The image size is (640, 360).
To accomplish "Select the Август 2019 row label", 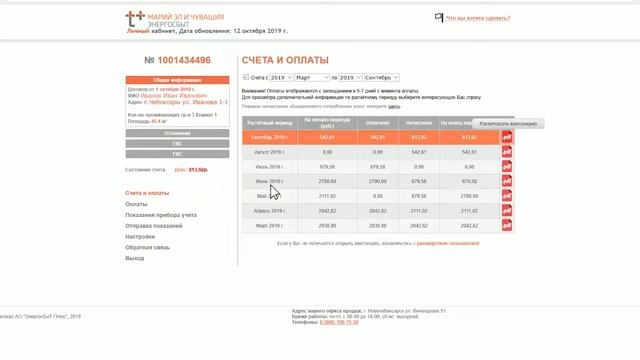I will [x=269, y=152].
